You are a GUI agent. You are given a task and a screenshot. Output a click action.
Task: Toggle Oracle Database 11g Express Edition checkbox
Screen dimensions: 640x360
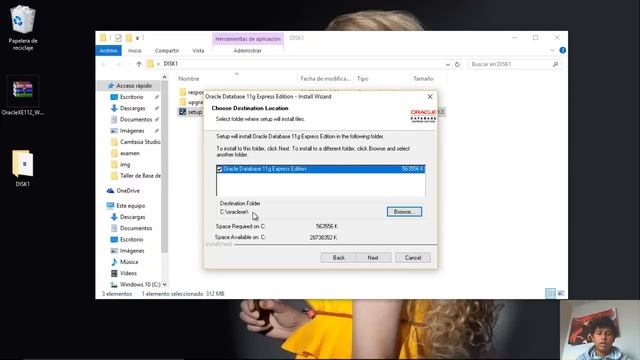[220, 169]
